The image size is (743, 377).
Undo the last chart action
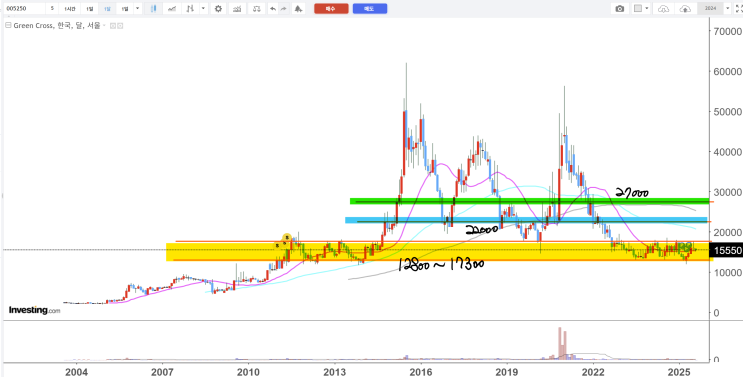click(x=272, y=9)
